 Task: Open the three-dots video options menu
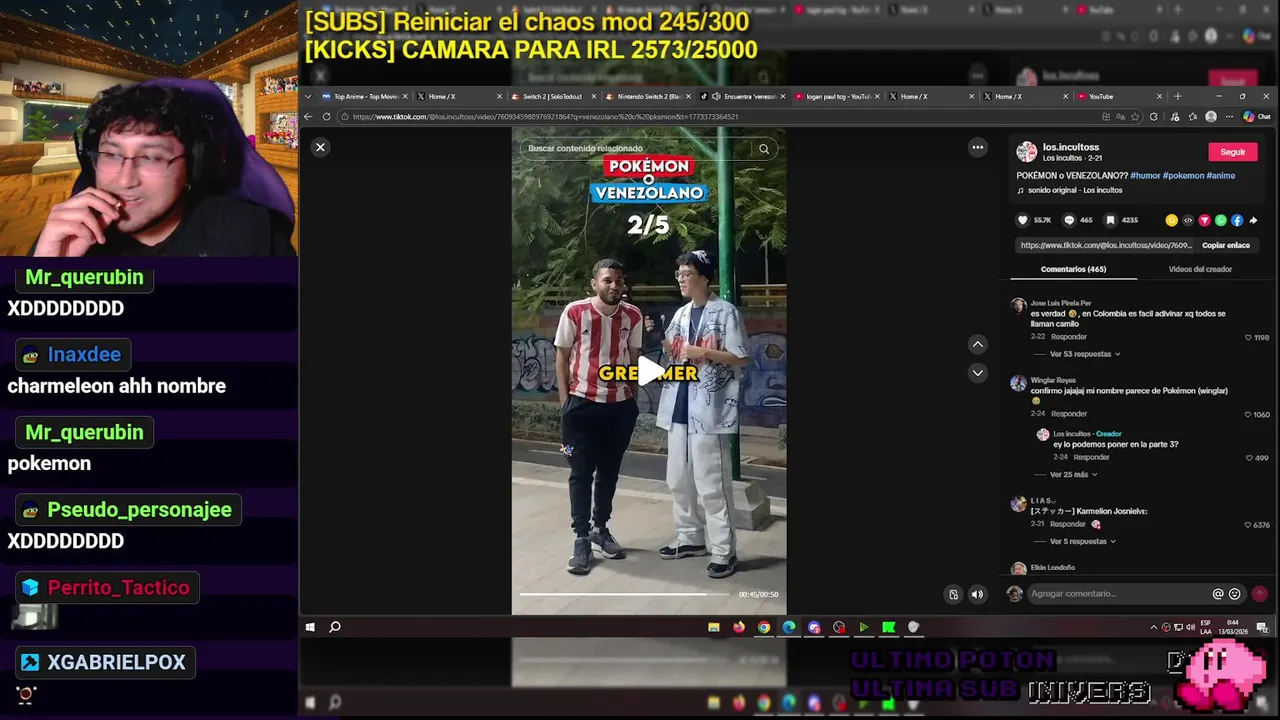[977, 147]
